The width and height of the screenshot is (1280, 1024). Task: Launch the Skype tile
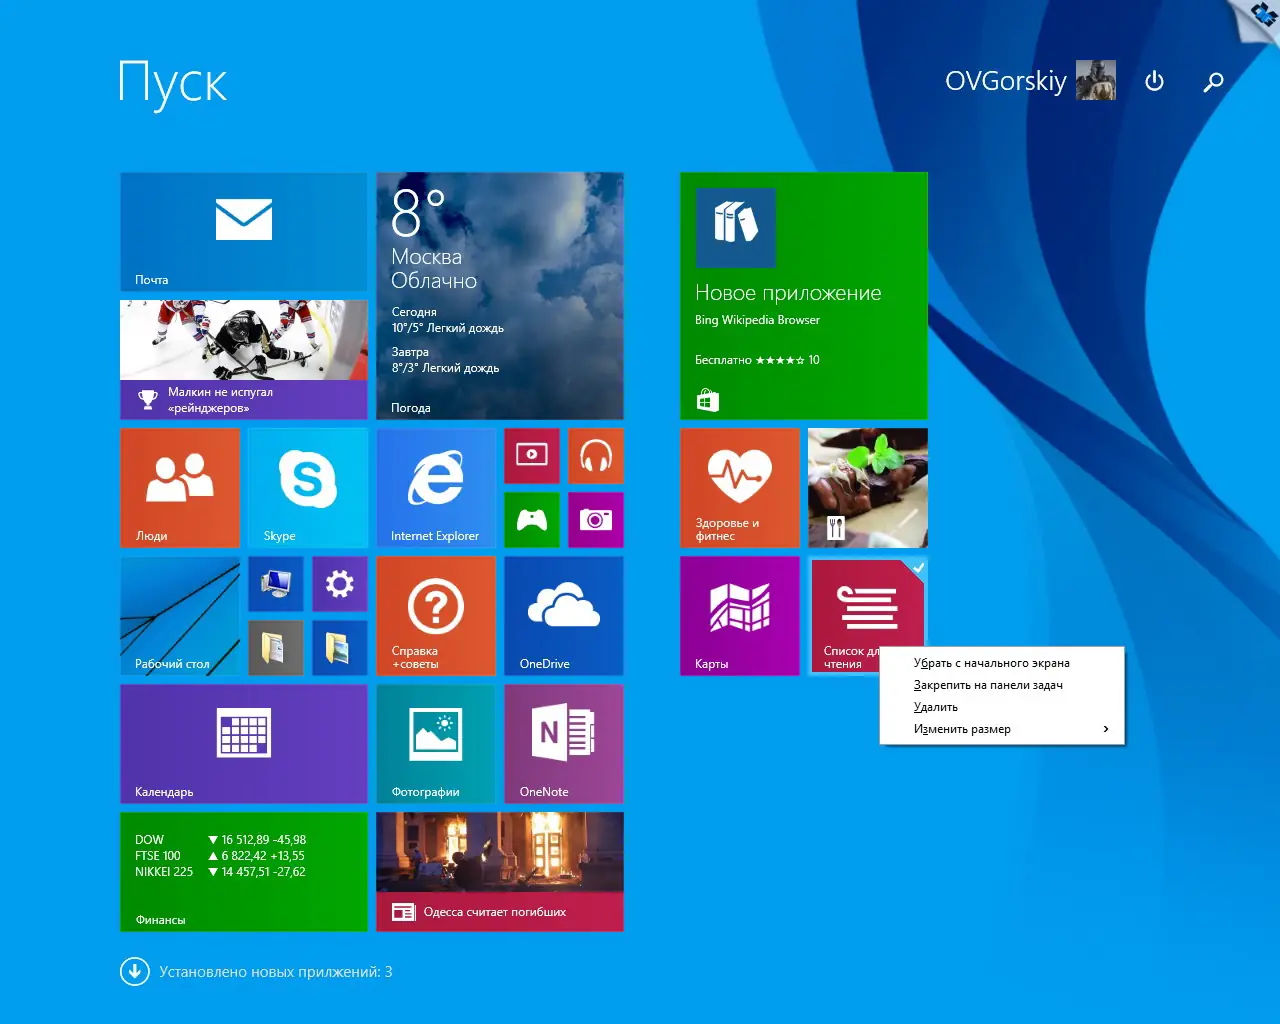[308, 488]
